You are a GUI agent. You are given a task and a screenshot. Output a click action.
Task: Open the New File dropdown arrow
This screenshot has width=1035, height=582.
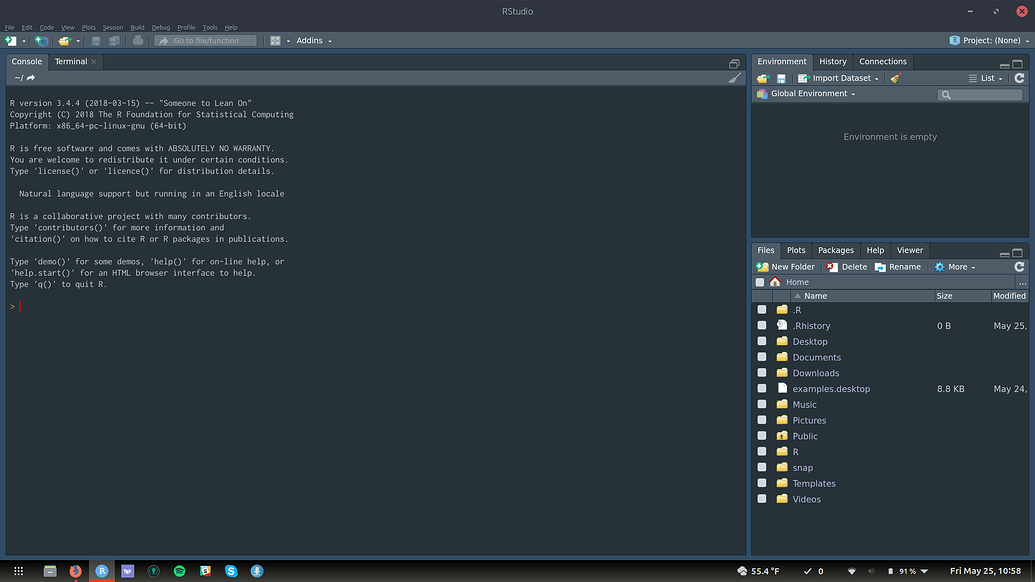pyautogui.click(x=24, y=41)
